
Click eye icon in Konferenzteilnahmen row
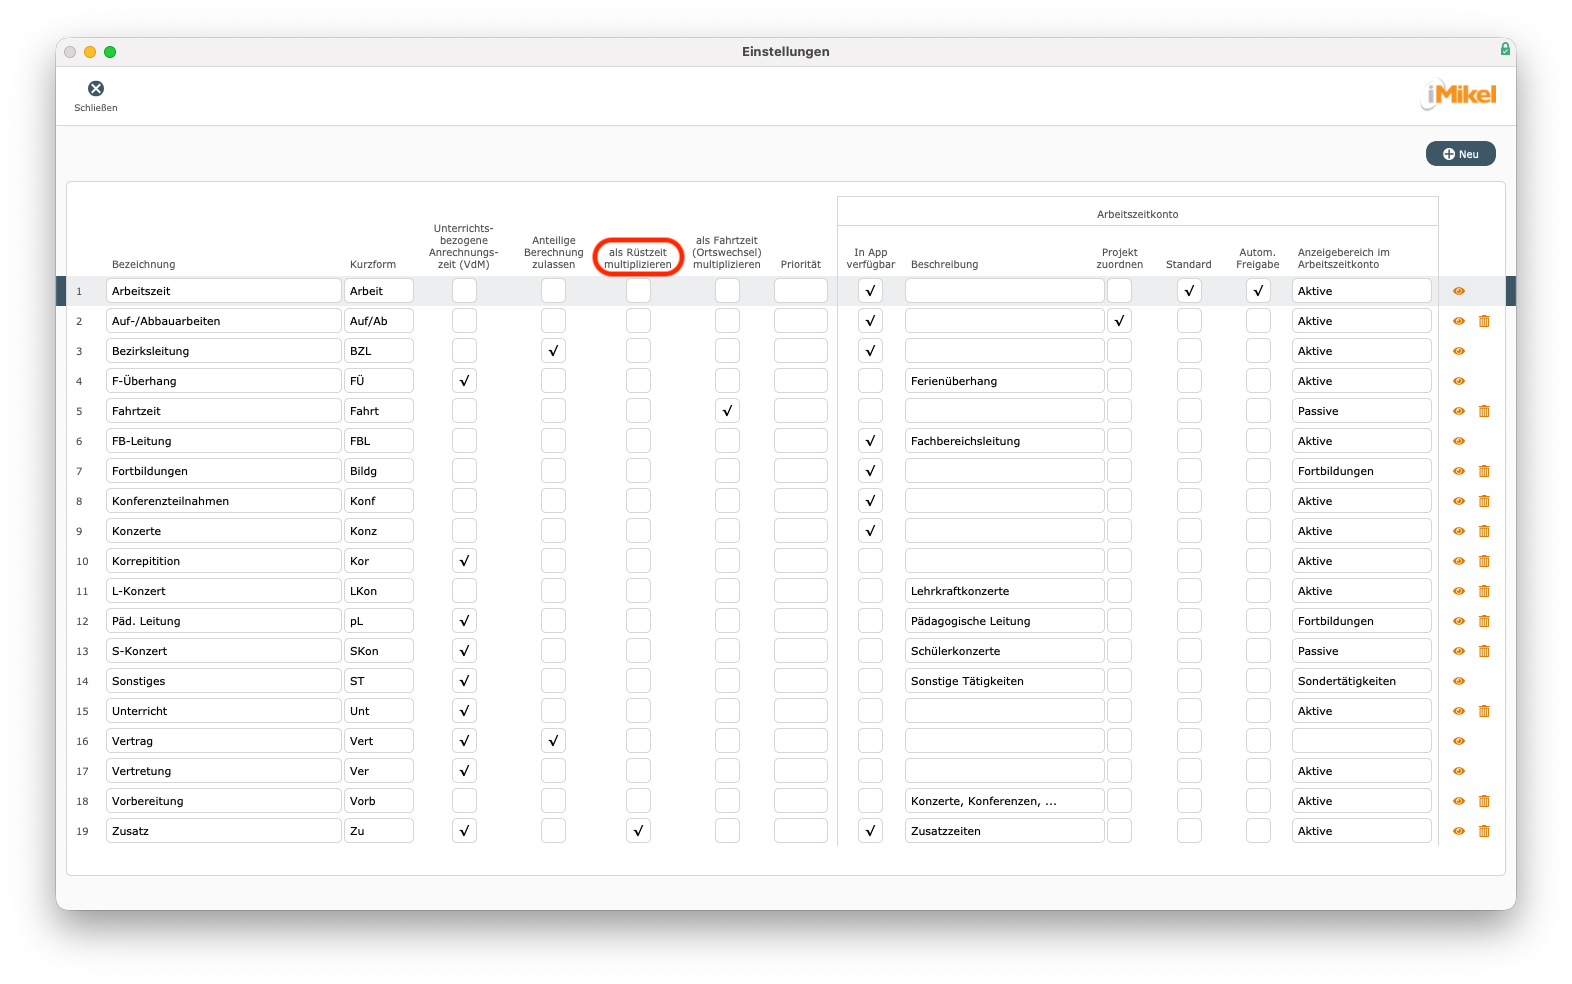(x=1459, y=501)
